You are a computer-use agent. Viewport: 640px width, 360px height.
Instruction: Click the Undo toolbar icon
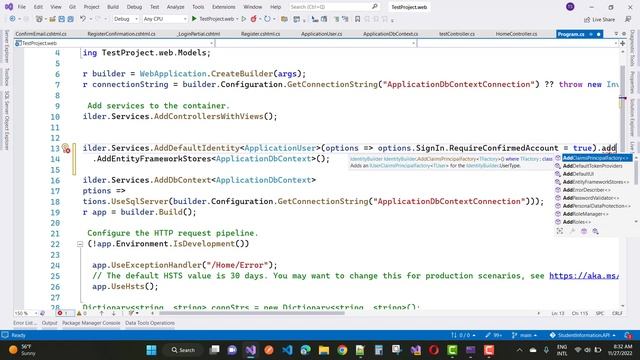click(x=83, y=19)
